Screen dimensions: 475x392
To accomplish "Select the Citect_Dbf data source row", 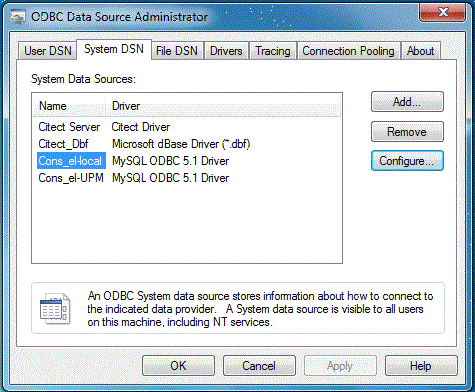I will coord(187,144).
